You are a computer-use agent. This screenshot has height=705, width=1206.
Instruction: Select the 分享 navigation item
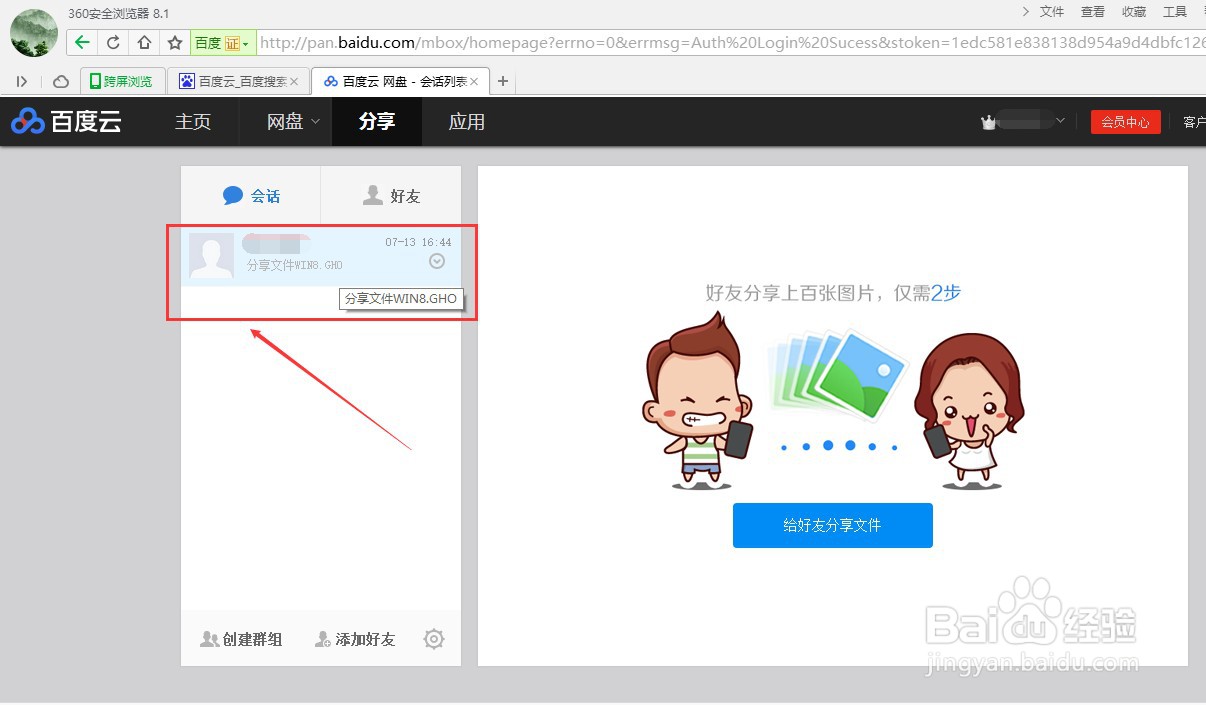pyautogui.click(x=377, y=121)
